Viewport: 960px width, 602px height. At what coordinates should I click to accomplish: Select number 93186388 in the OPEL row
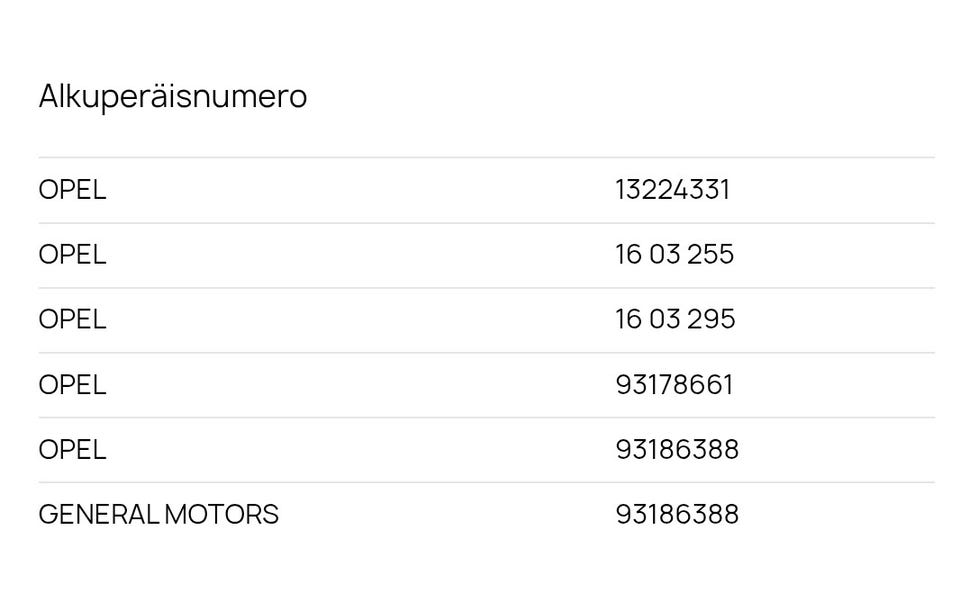pyautogui.click(x=677, y=450)
